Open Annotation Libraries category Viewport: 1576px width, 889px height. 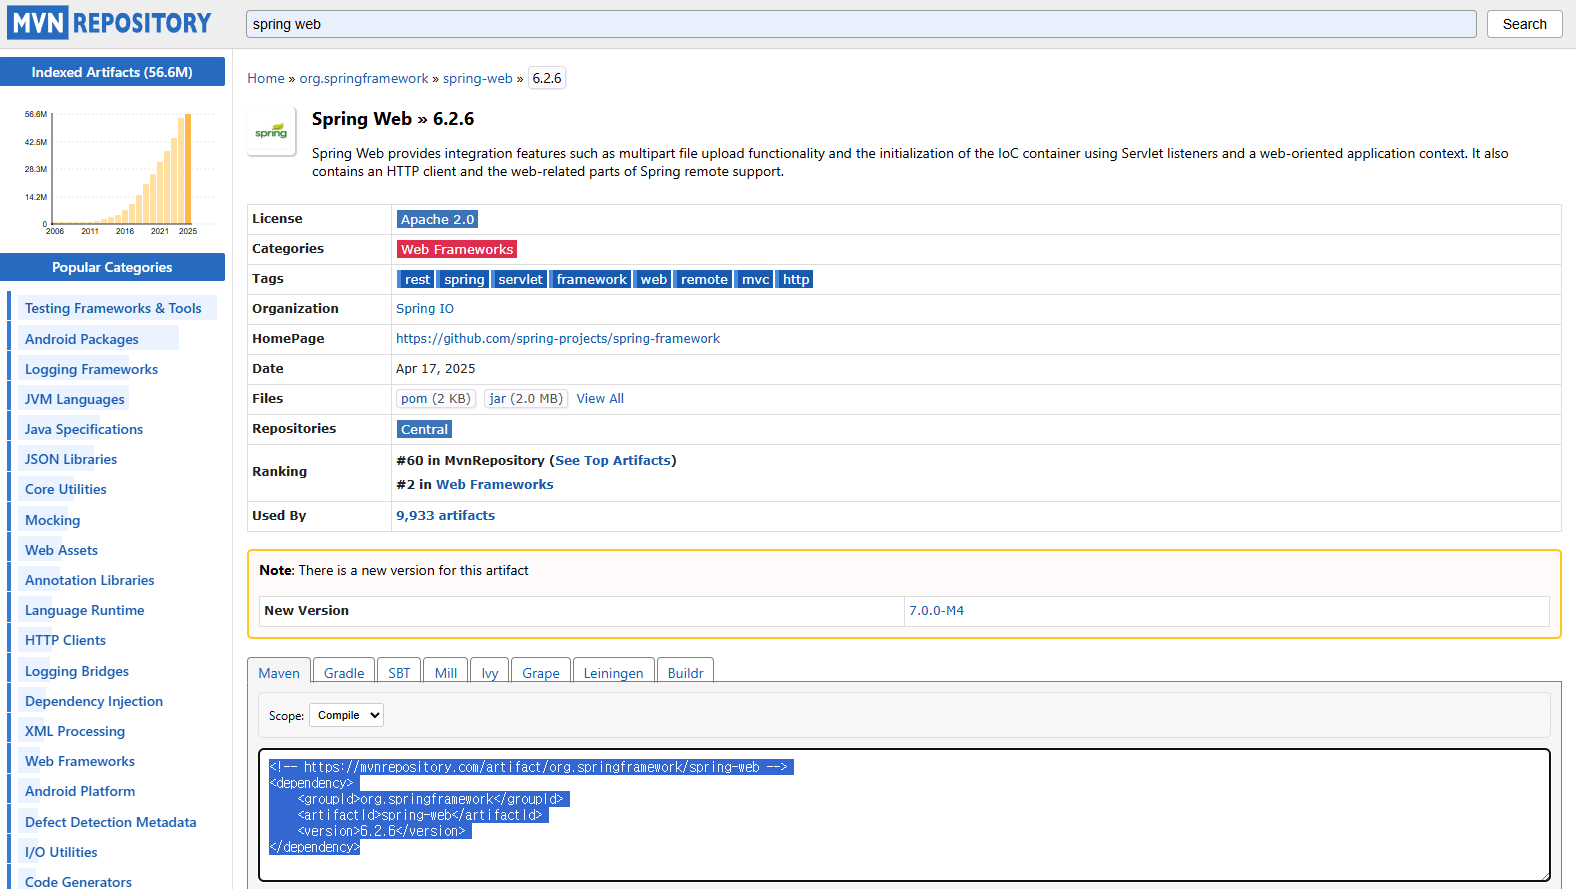point(90,580)
